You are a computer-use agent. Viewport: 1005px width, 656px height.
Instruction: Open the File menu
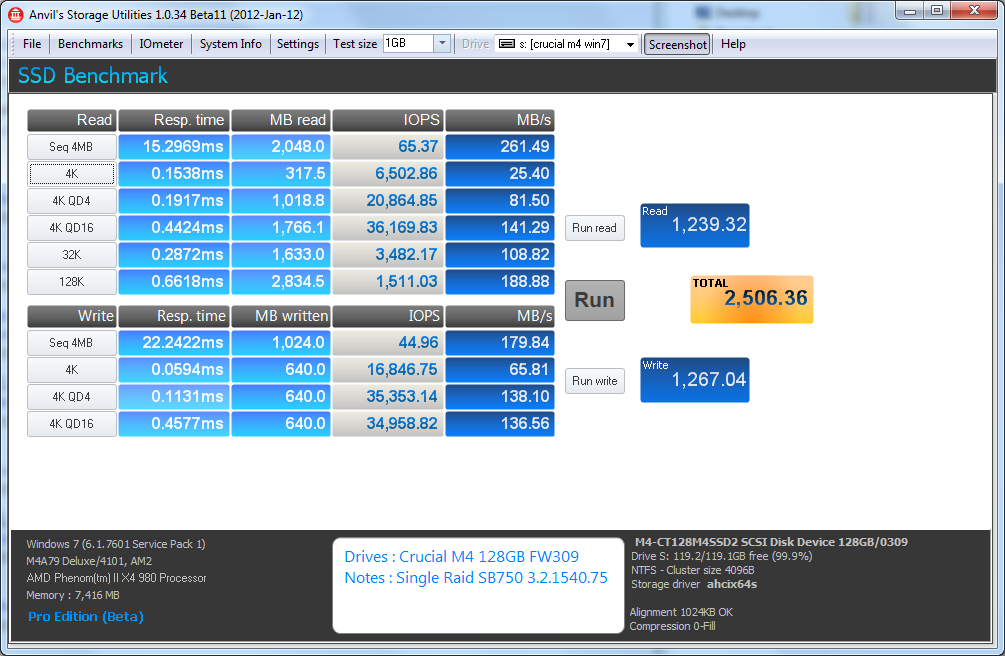coord(32,44)
